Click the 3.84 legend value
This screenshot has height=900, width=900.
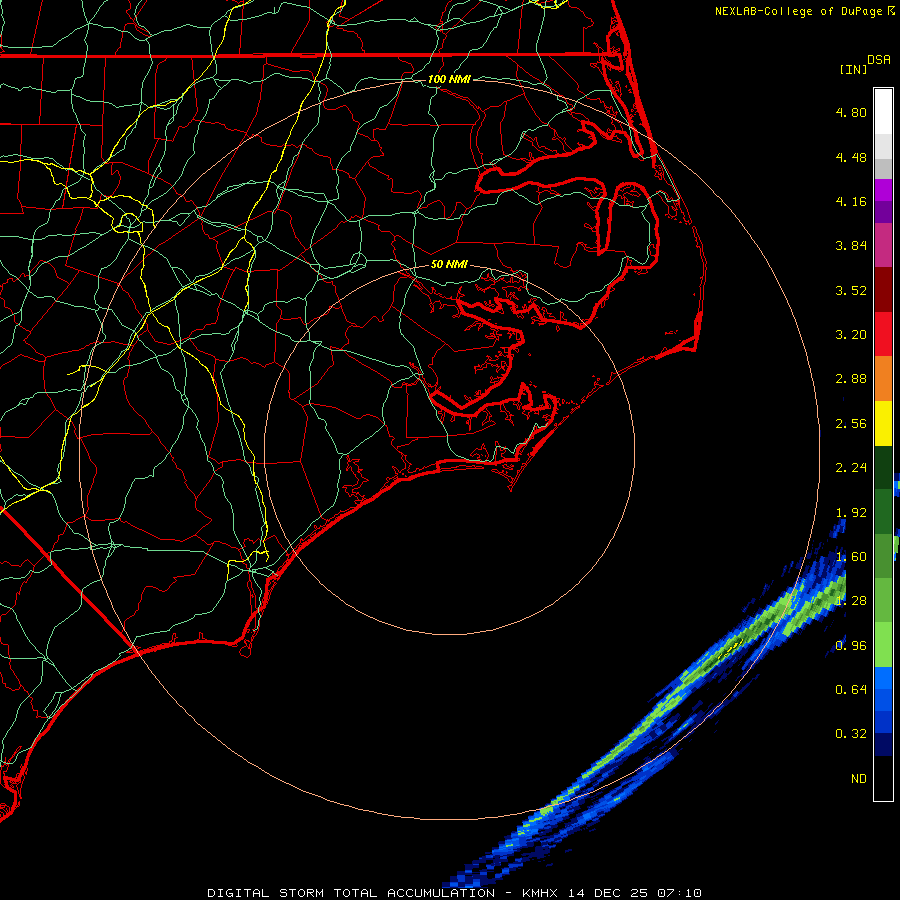(851, 246)
